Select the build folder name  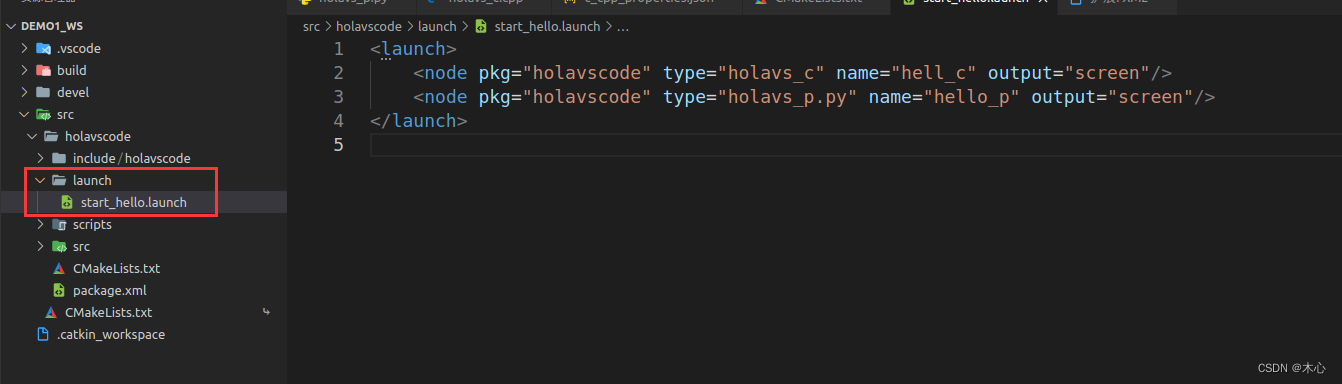72,70
